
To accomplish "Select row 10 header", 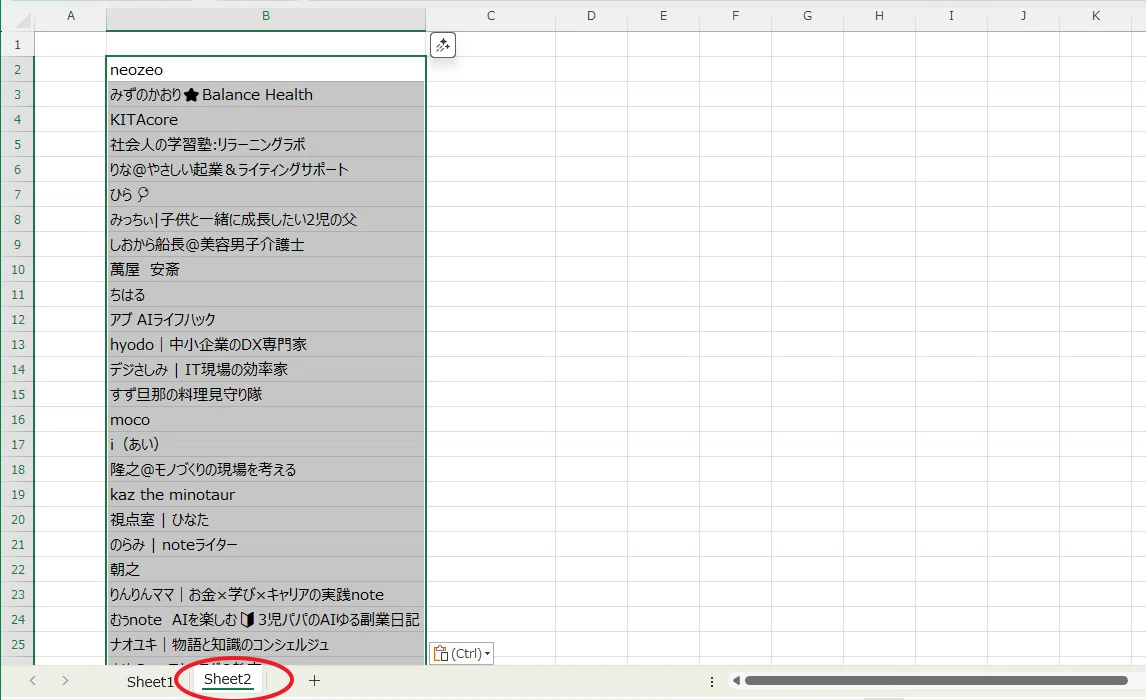I will pos(18,270).
